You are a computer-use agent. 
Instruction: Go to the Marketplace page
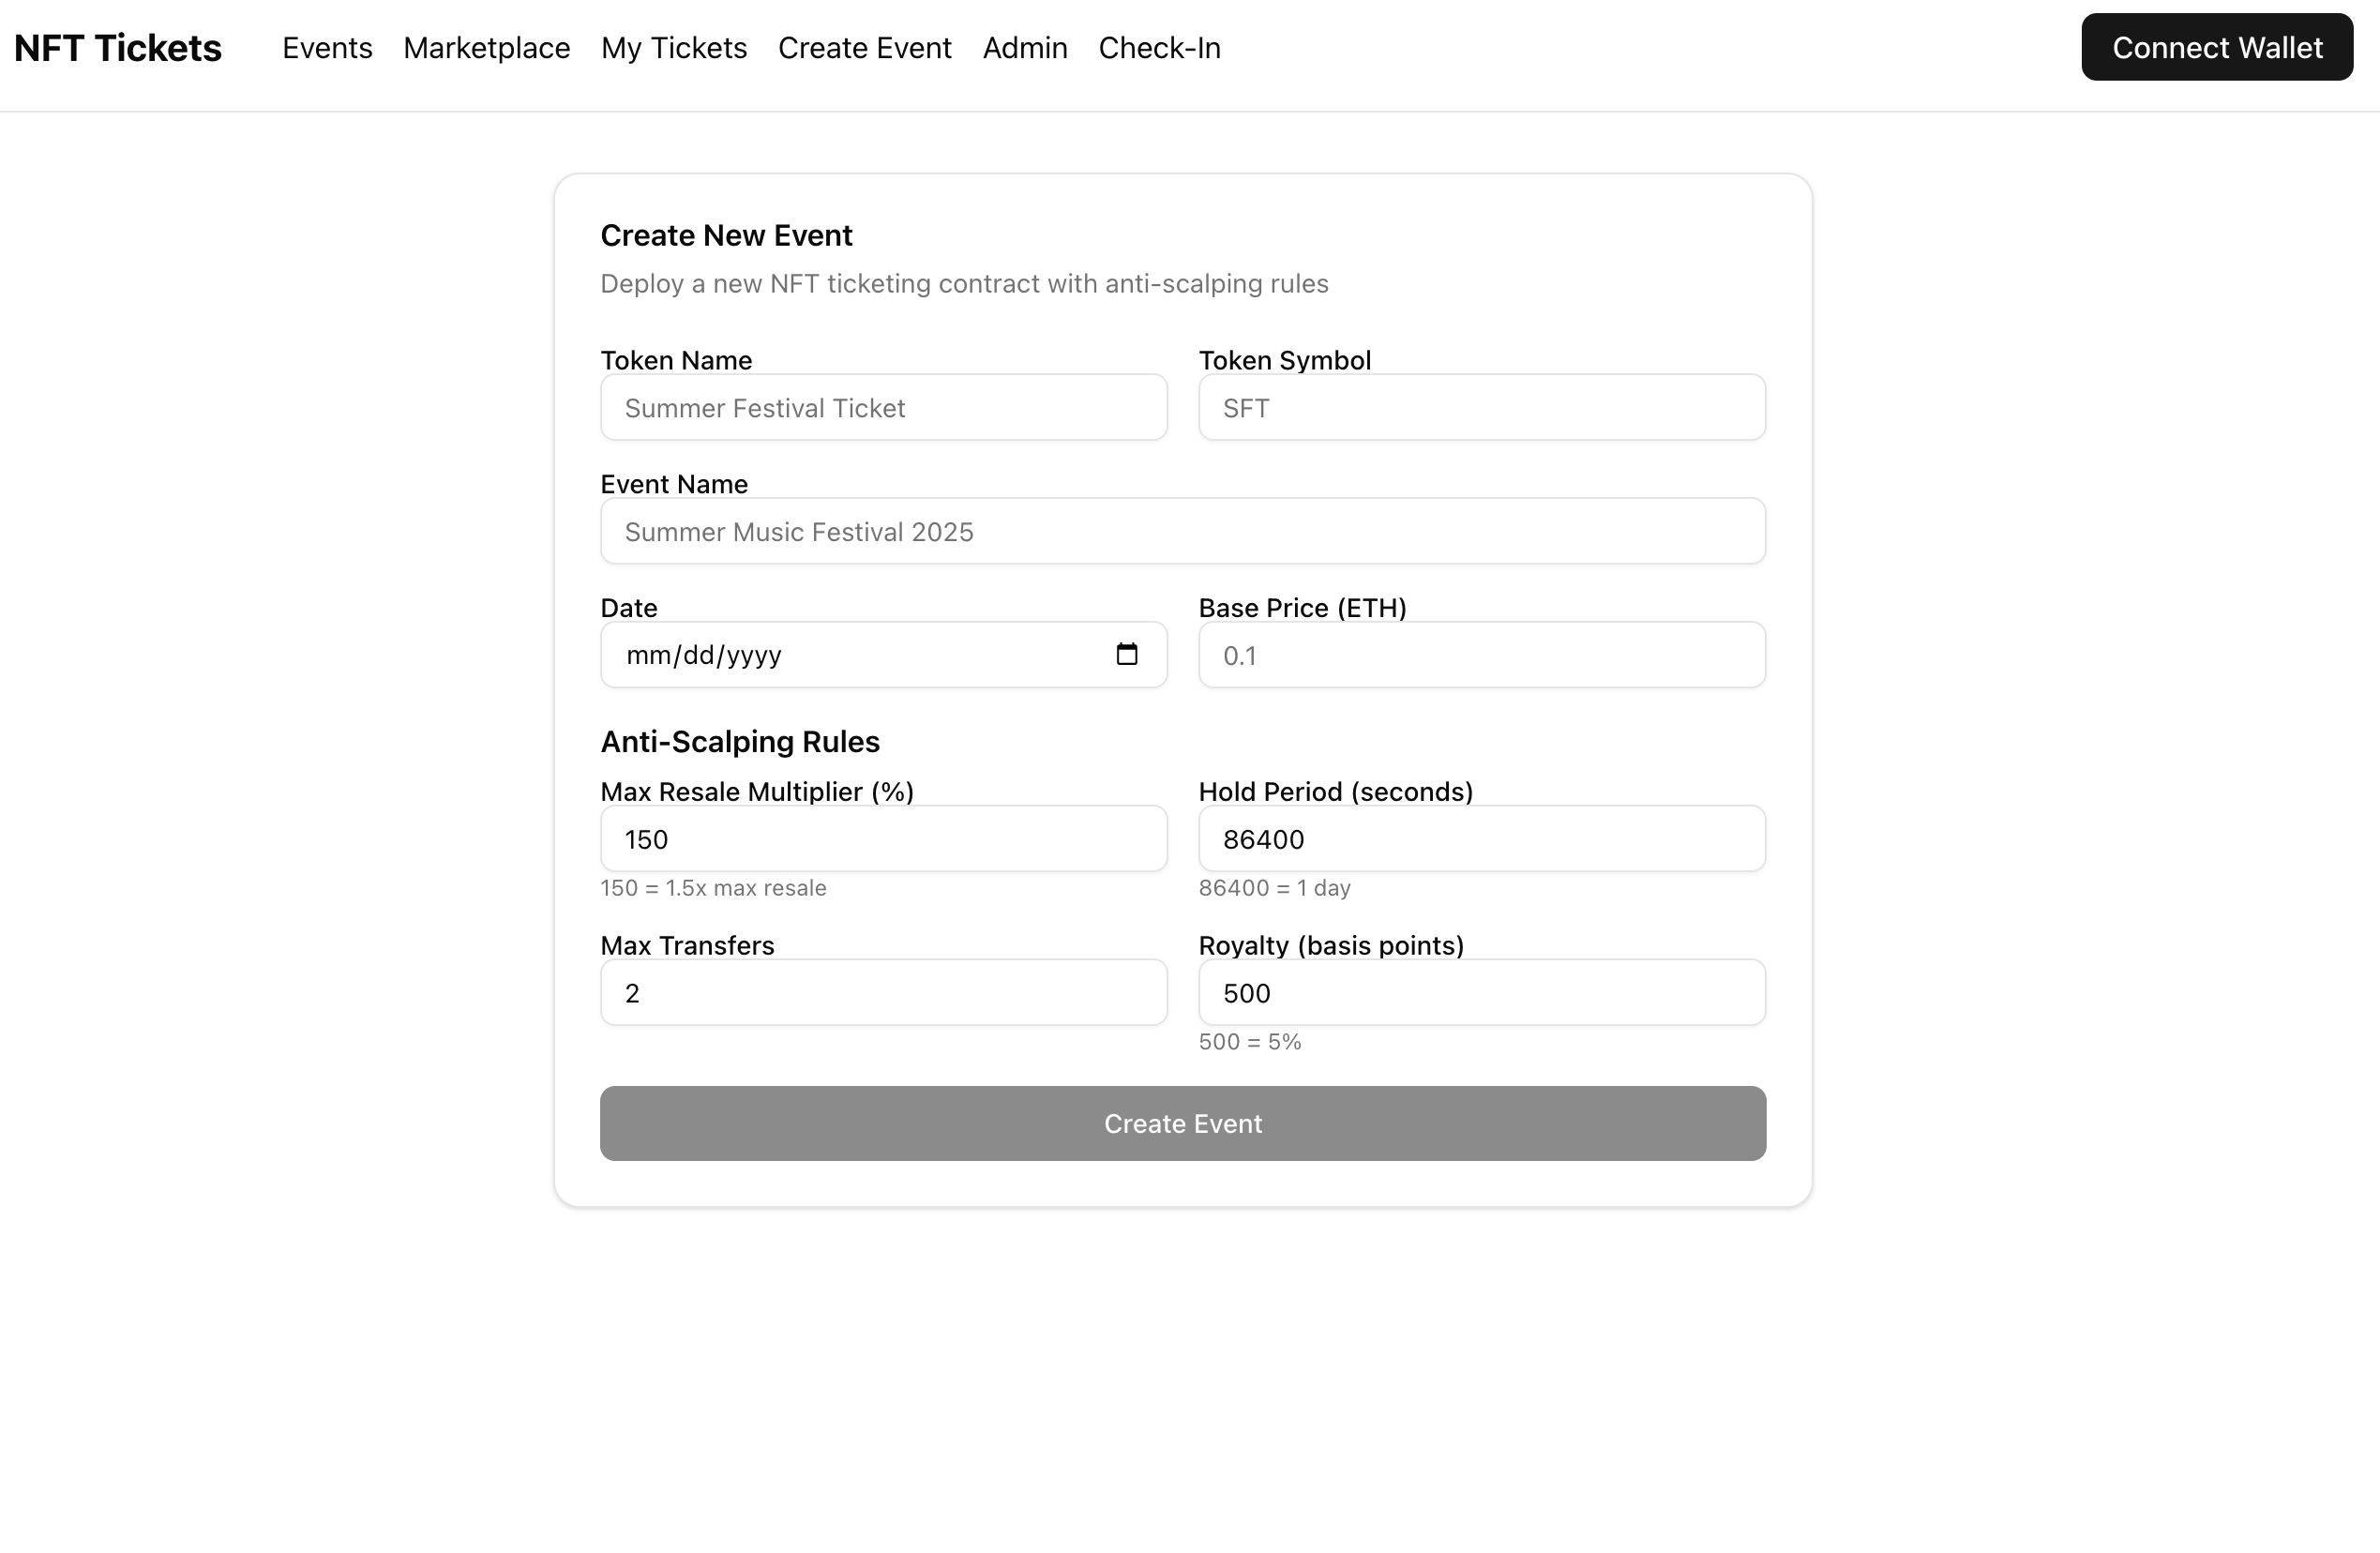(x=486, y=48)
